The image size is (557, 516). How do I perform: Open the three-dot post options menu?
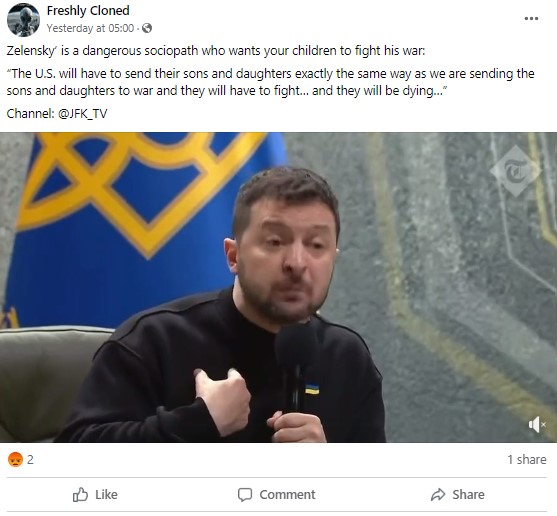click(x=531, y=18)
